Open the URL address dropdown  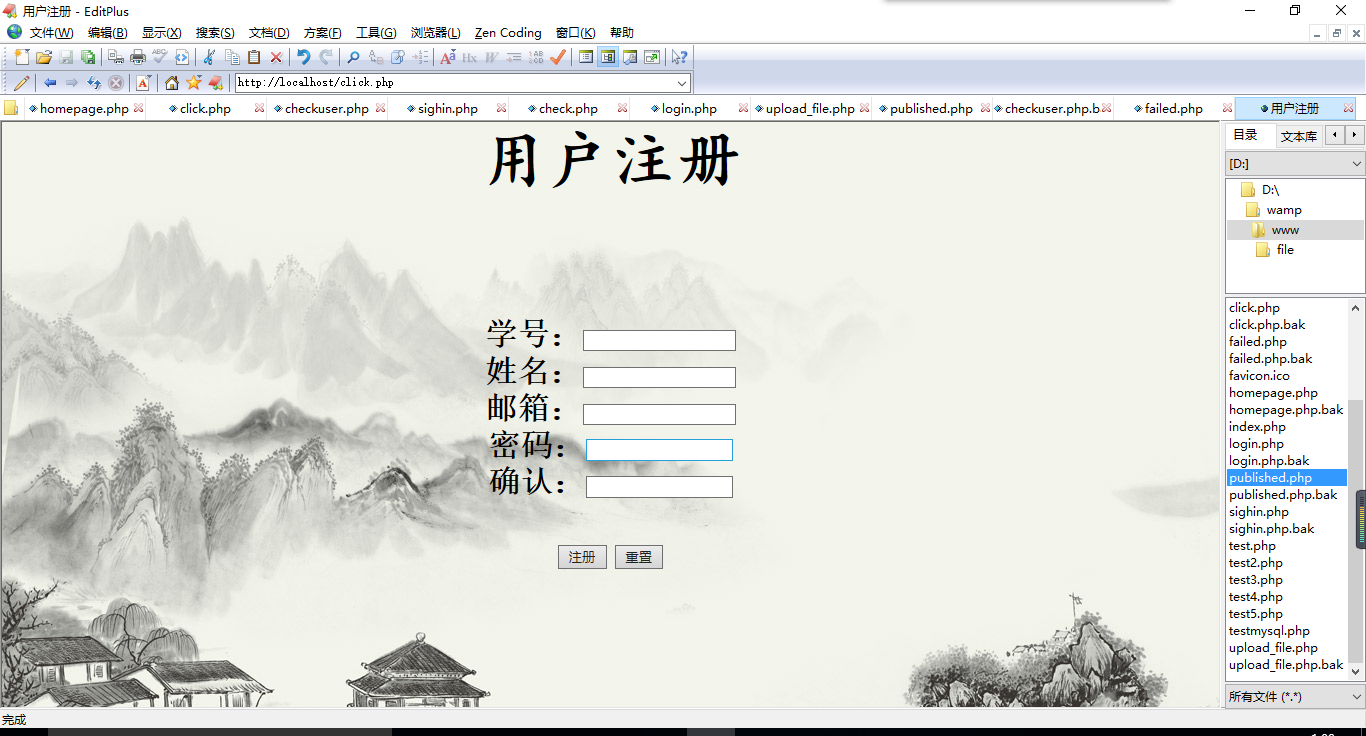click(682, 83)
